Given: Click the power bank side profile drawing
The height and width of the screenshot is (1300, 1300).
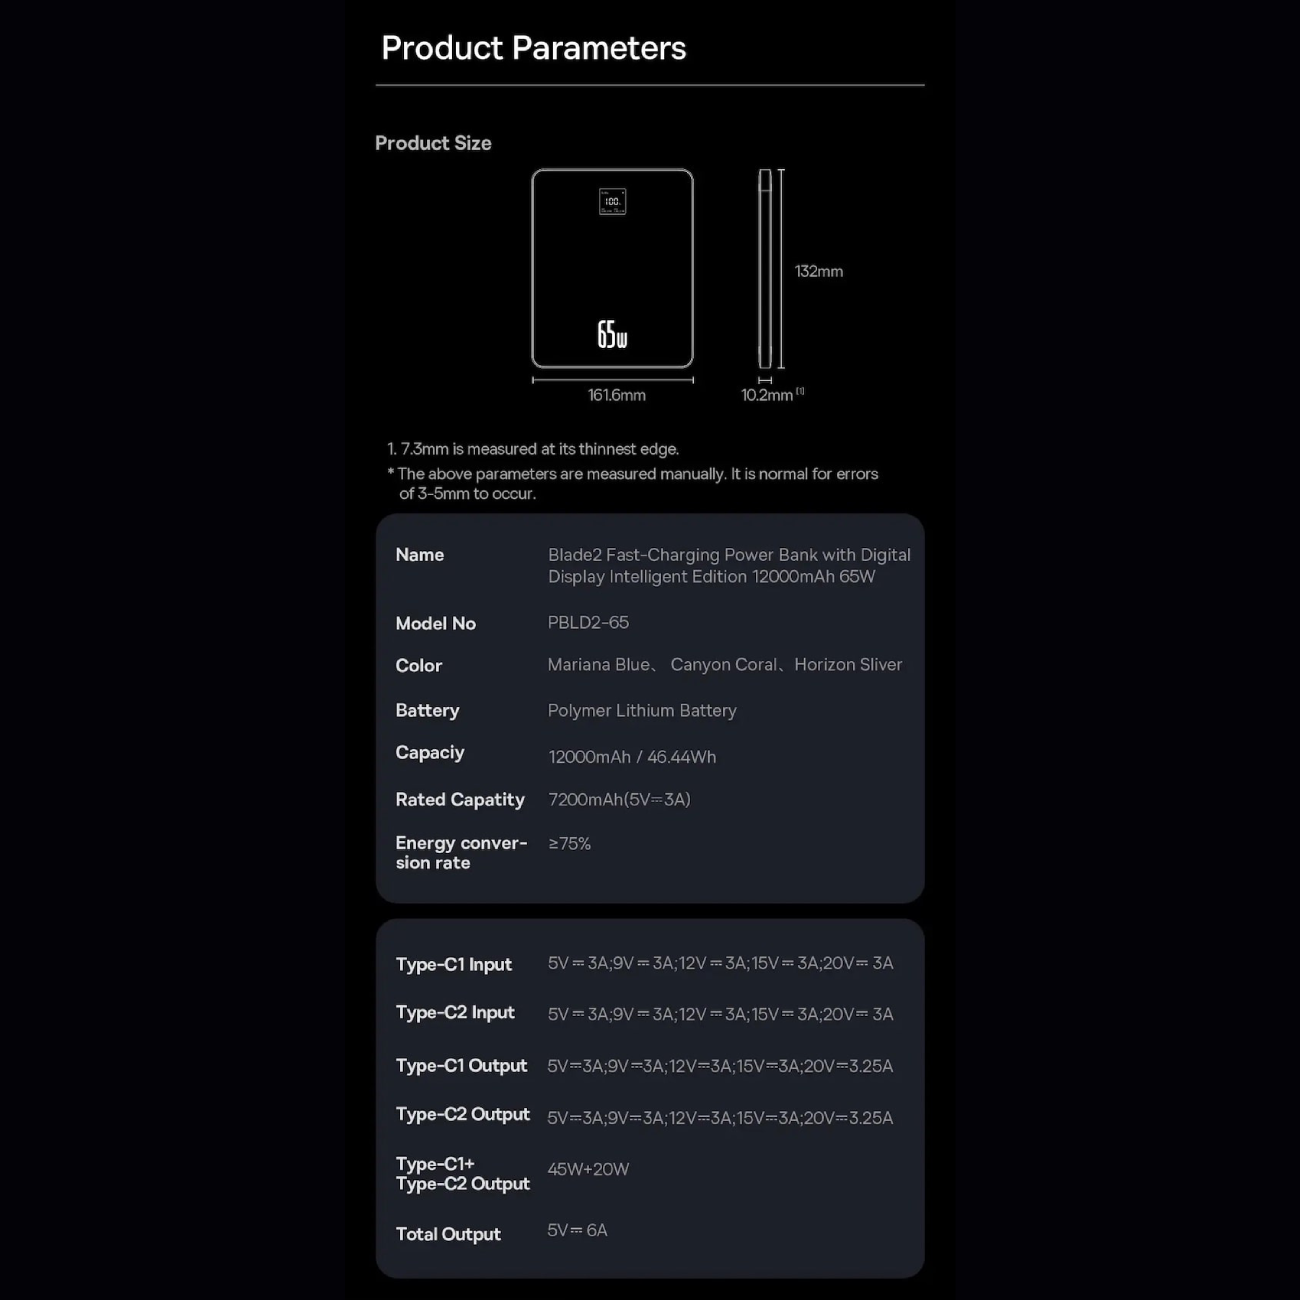Looking at the screenshot, I should pyautogui.click(x=765, y=268).
